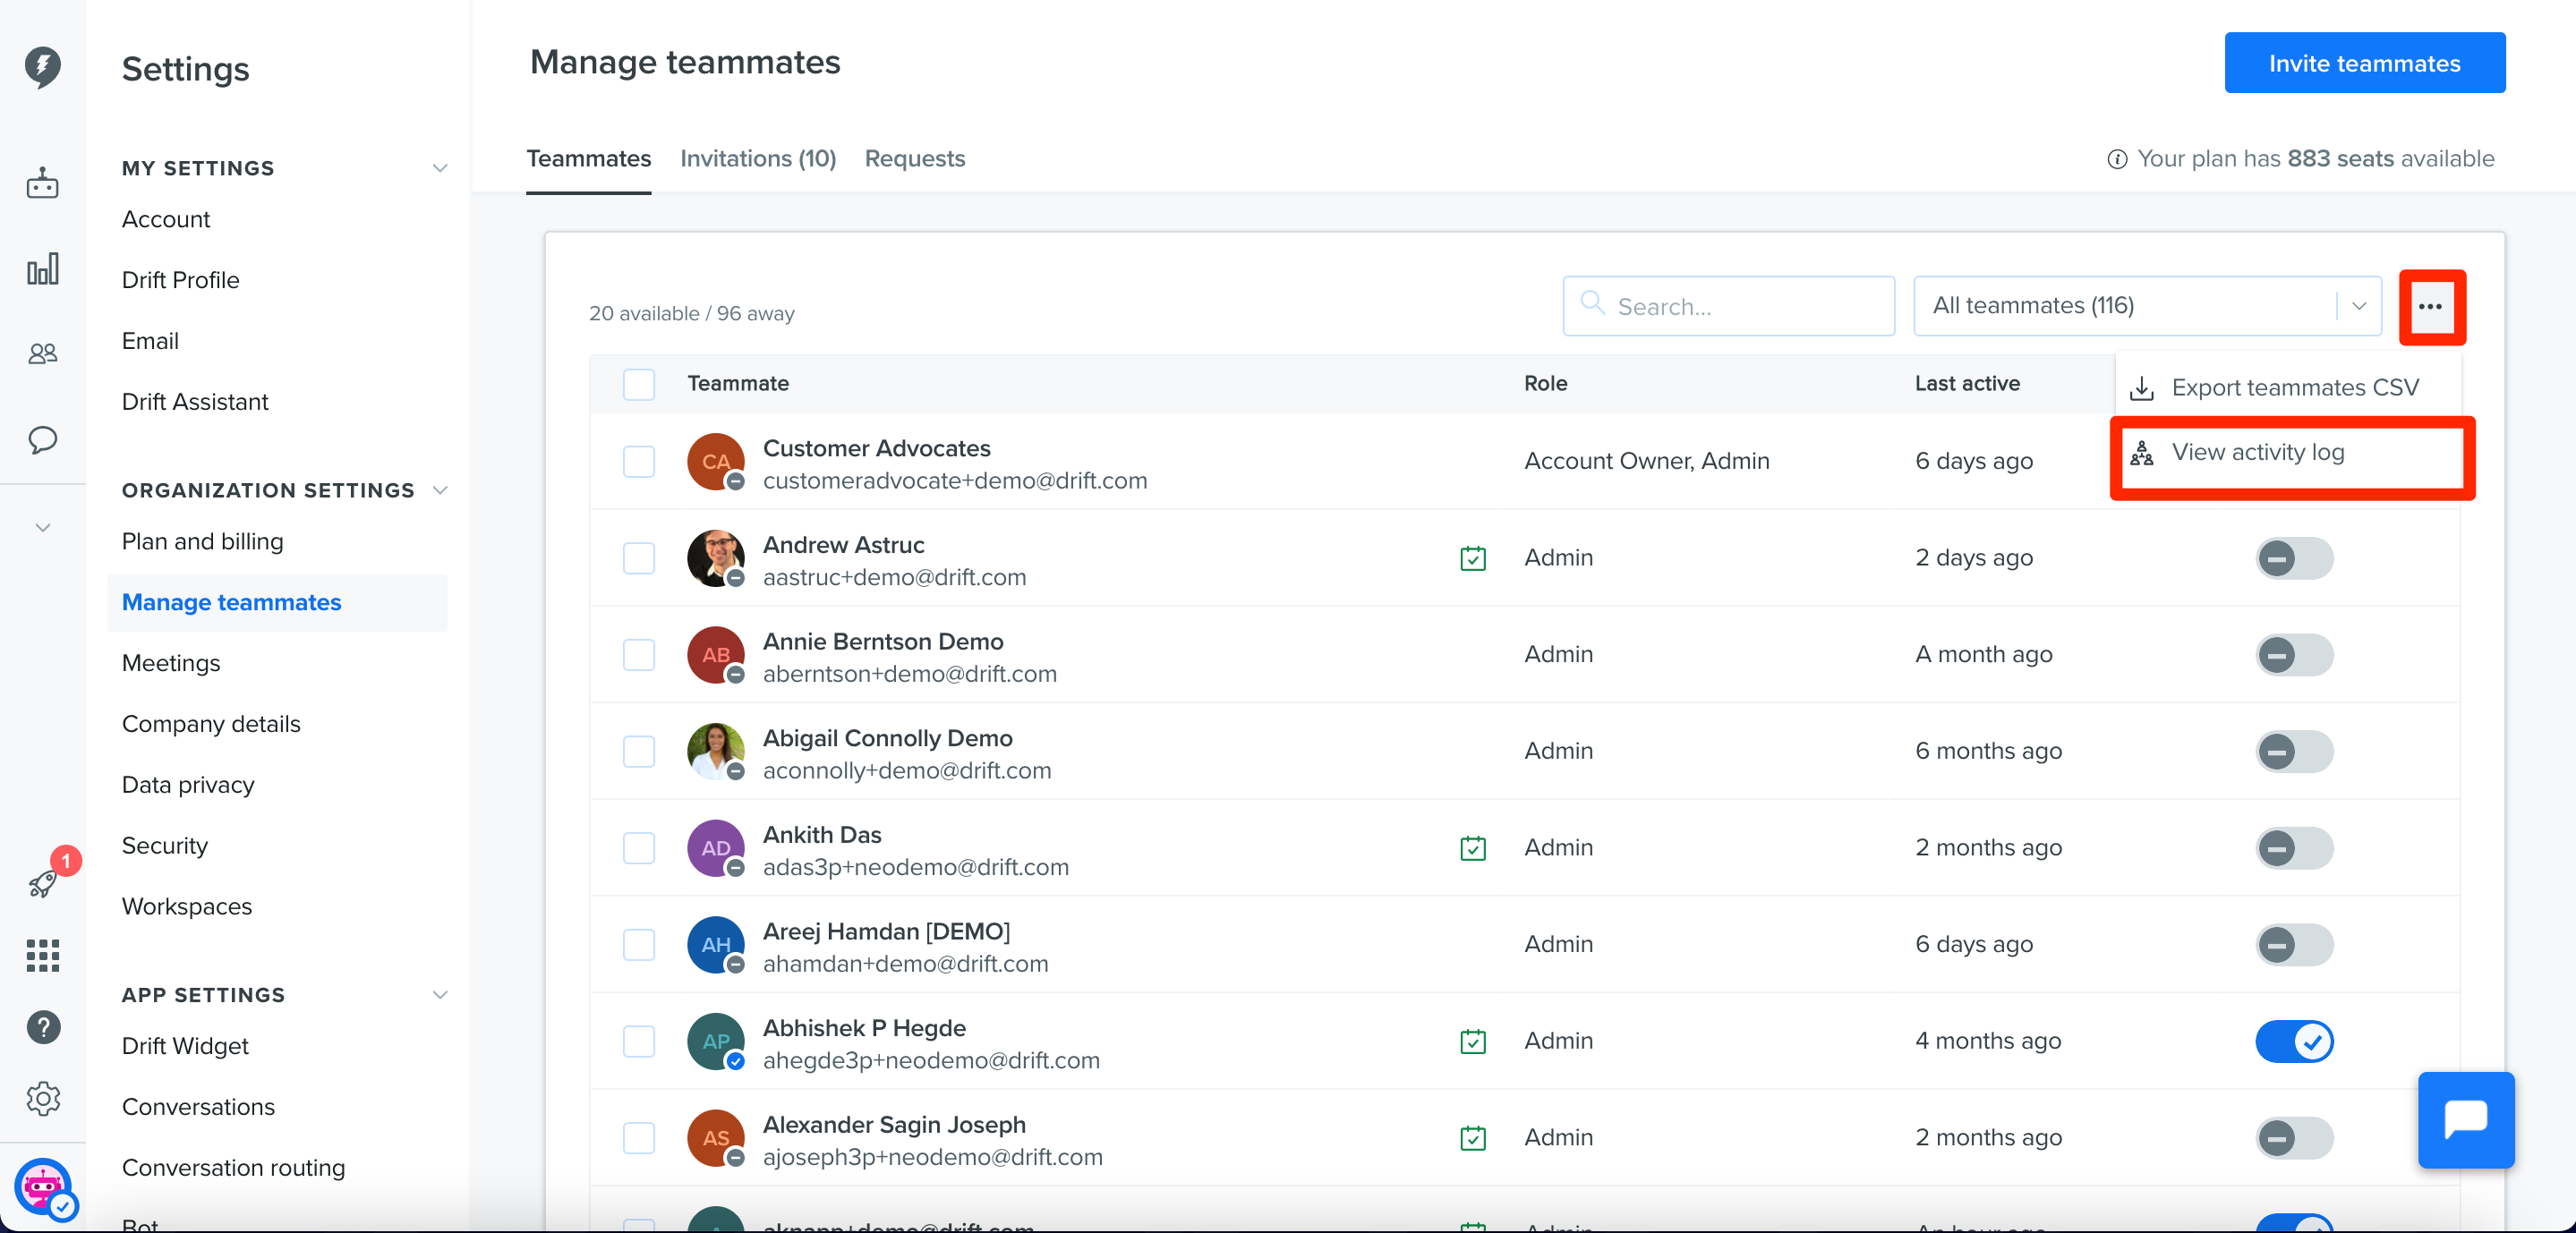Viewport: 2576px width, 1233px height.
Task: Open the bot playbooks icon in the sidebar
Action: tap(42, 183)
